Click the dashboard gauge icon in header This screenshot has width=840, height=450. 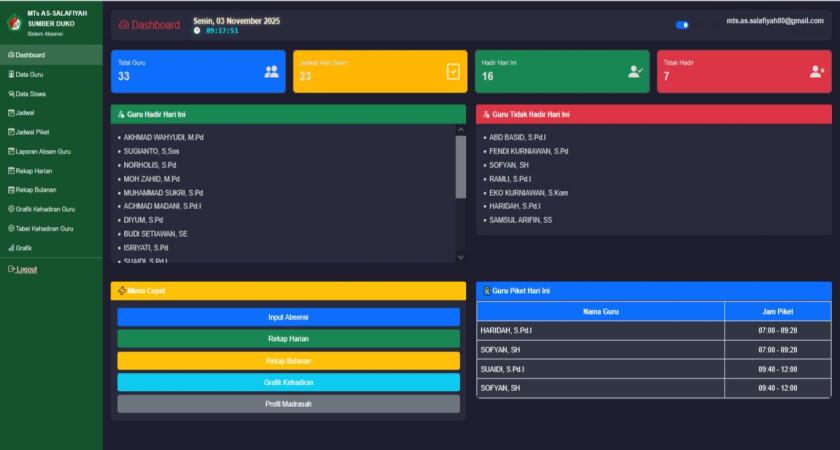(124, 25)
